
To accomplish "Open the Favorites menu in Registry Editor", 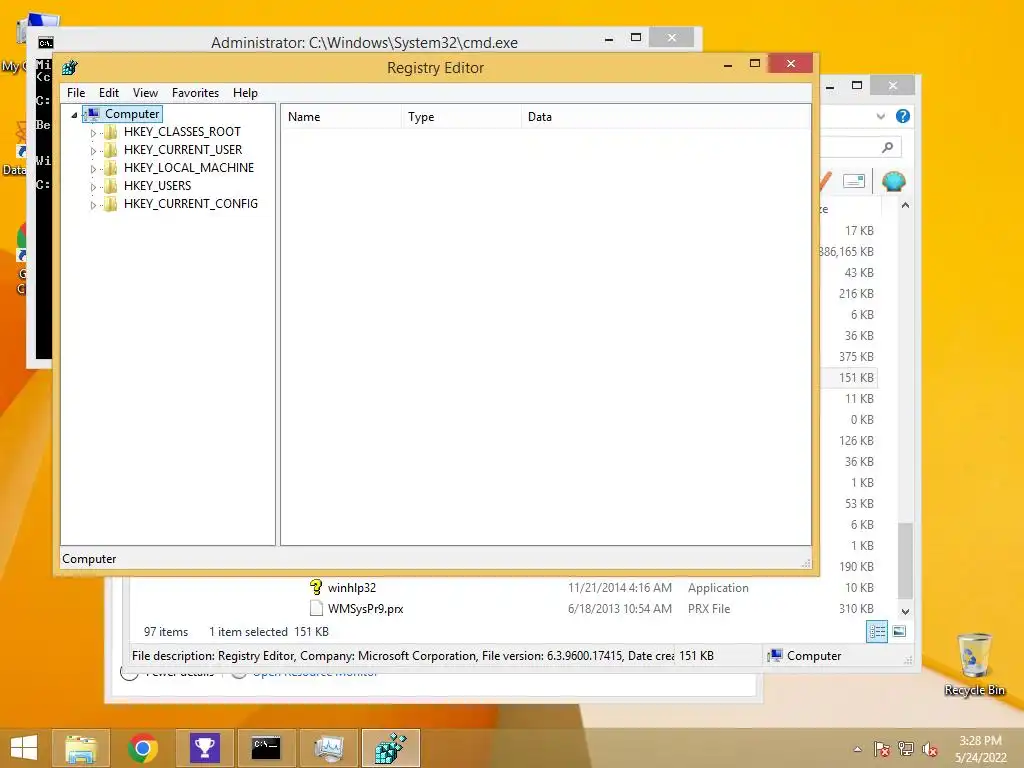I will 195,93.
